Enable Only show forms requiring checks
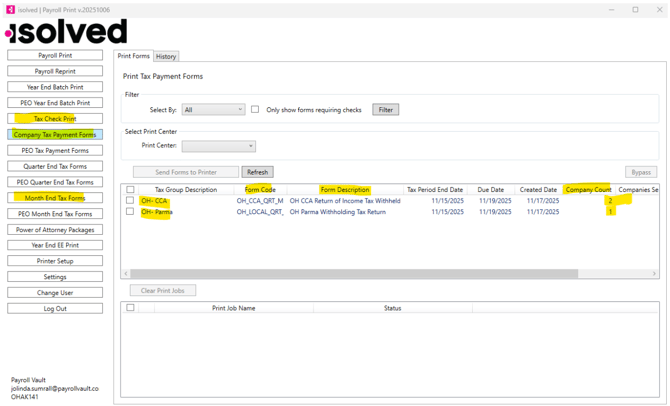The height and width of the screenshot is (406, 670). pyautogui.click(x=255, y=109)
